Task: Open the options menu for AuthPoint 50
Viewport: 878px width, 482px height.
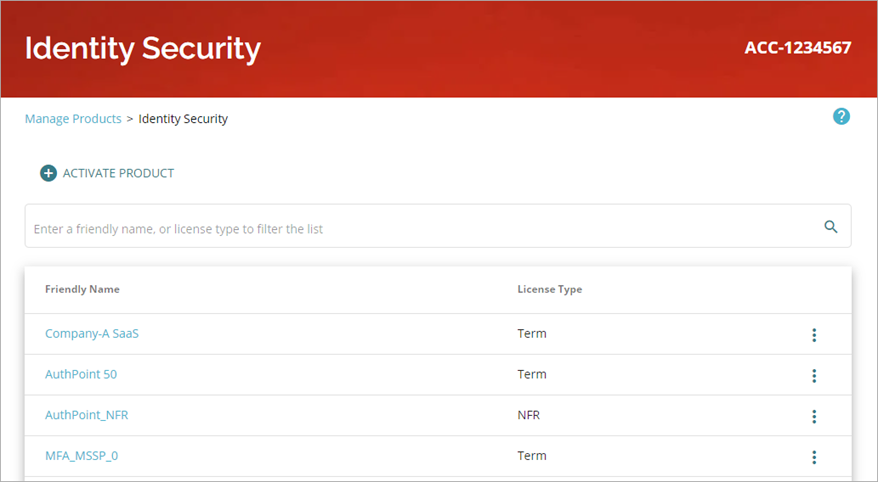Action: click(x=814, y=376)
